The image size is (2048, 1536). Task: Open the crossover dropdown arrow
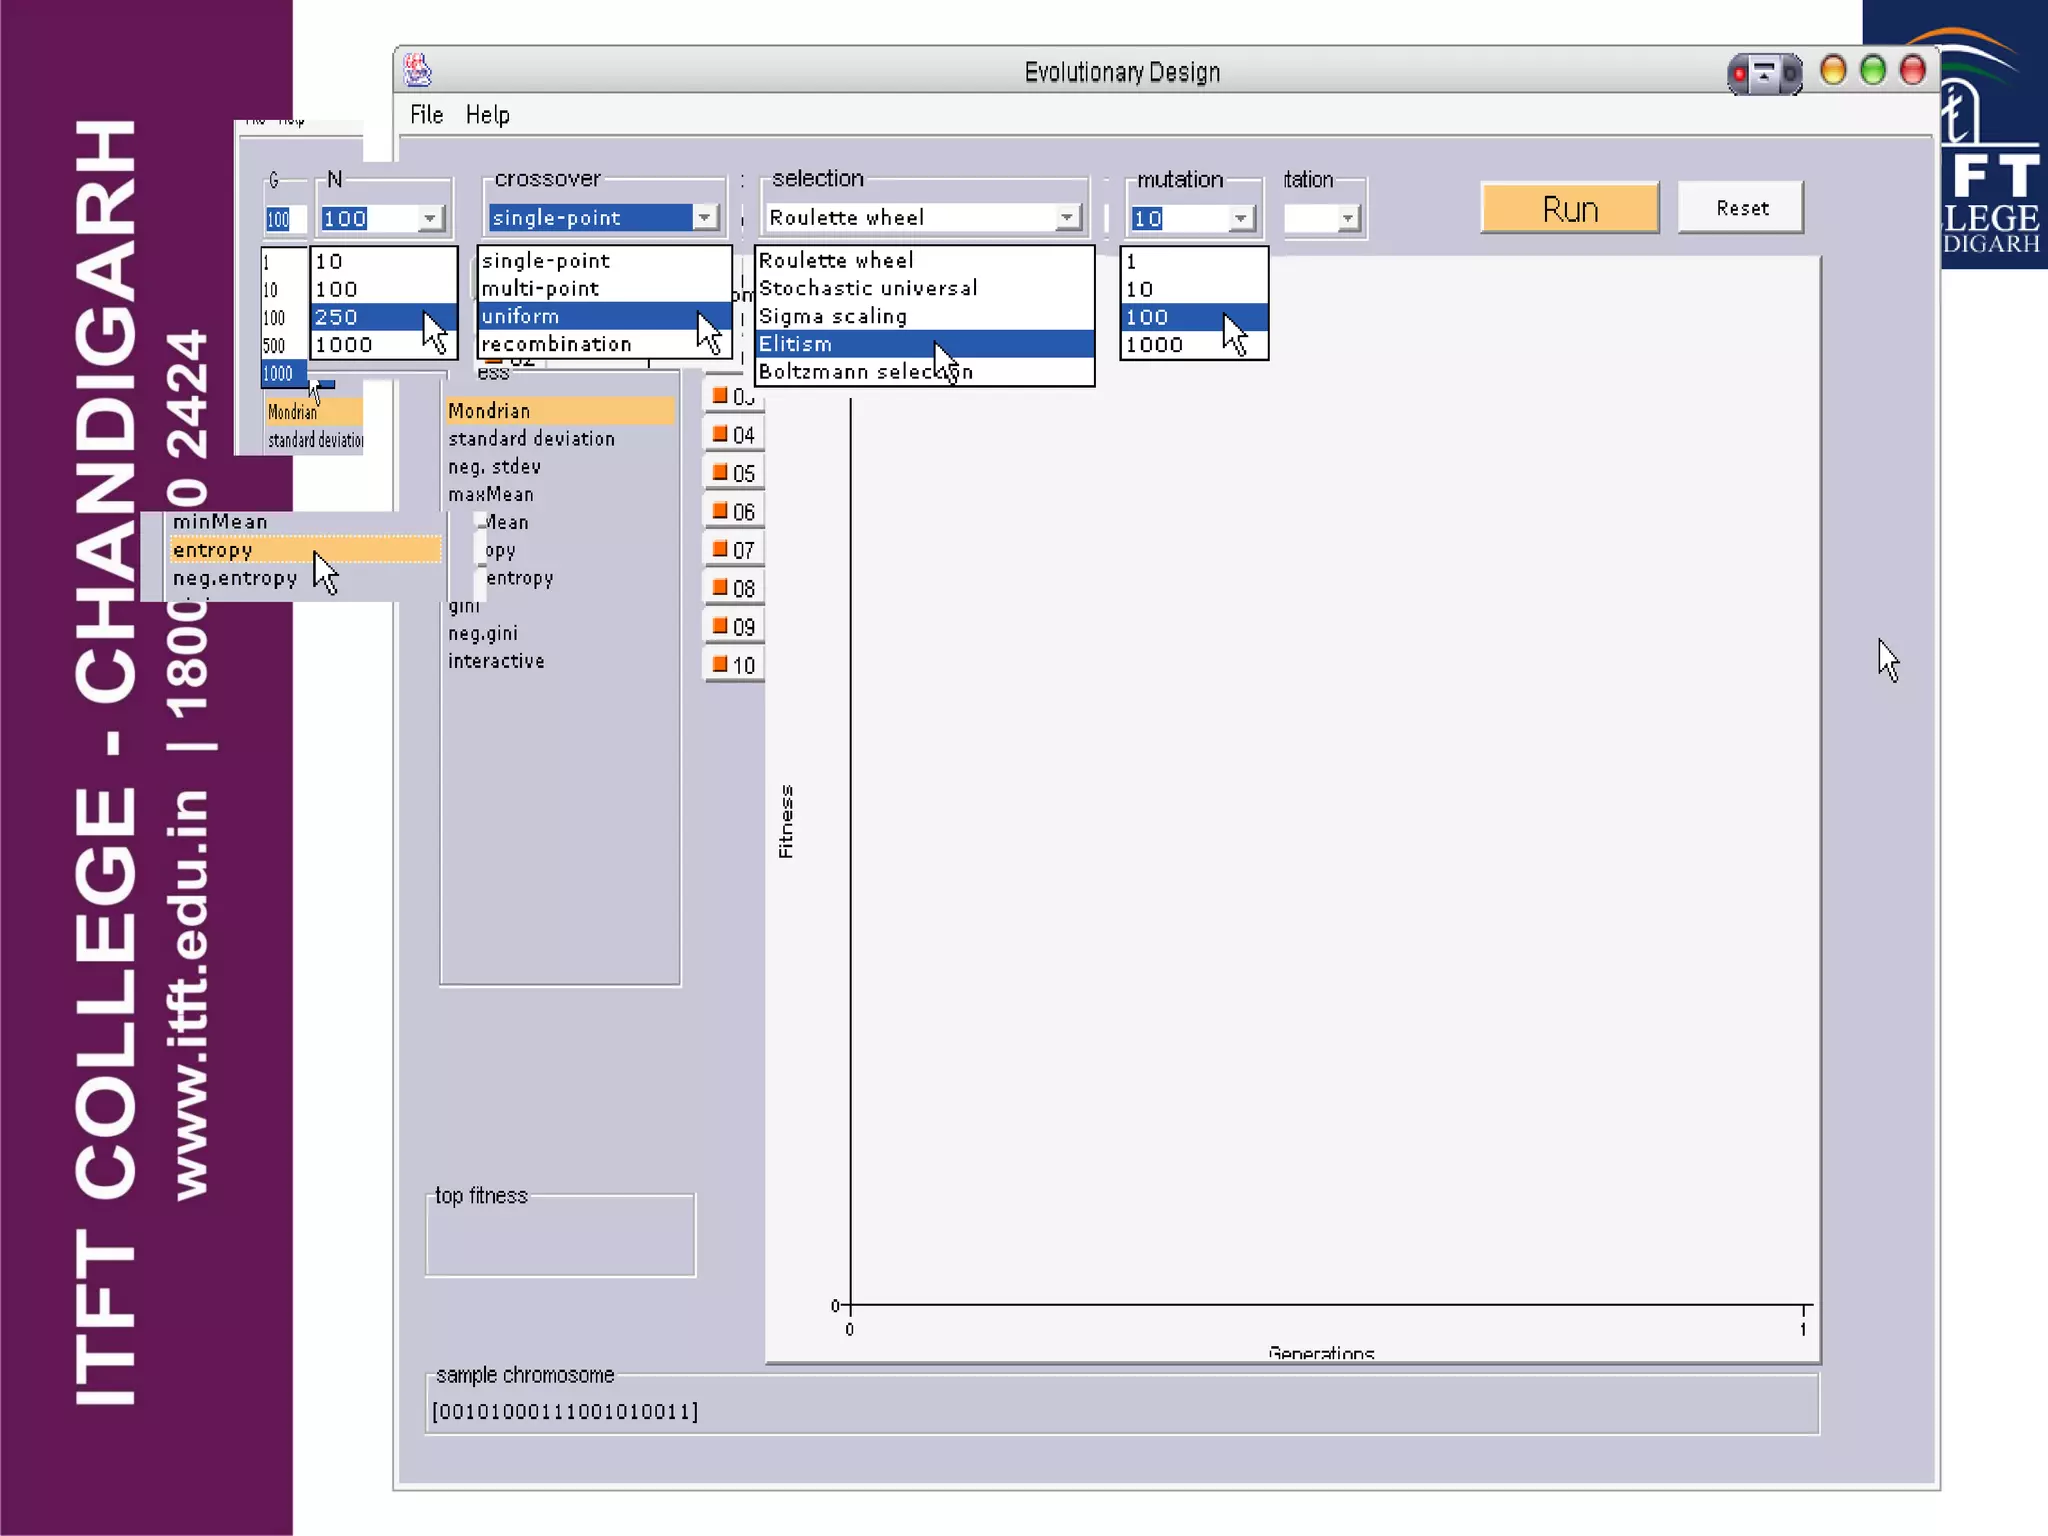705,218
